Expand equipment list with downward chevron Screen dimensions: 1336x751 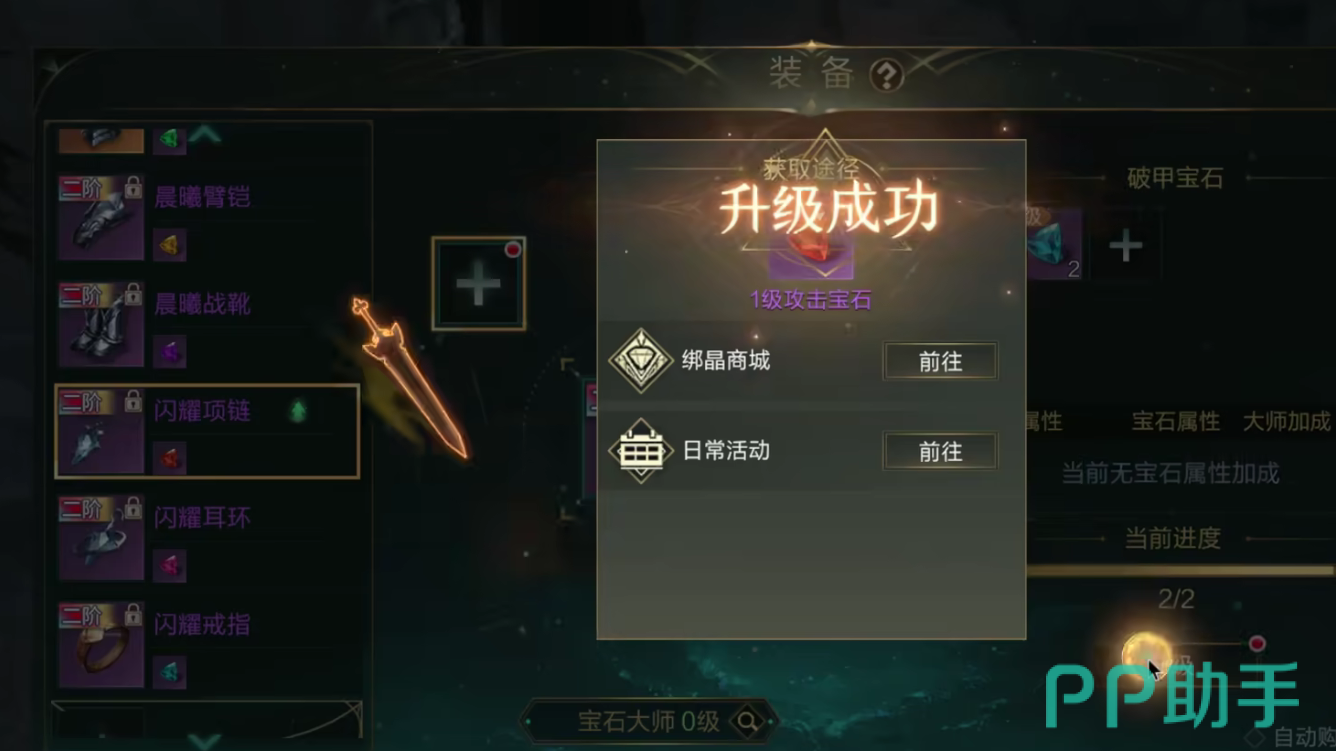(205, 741)
